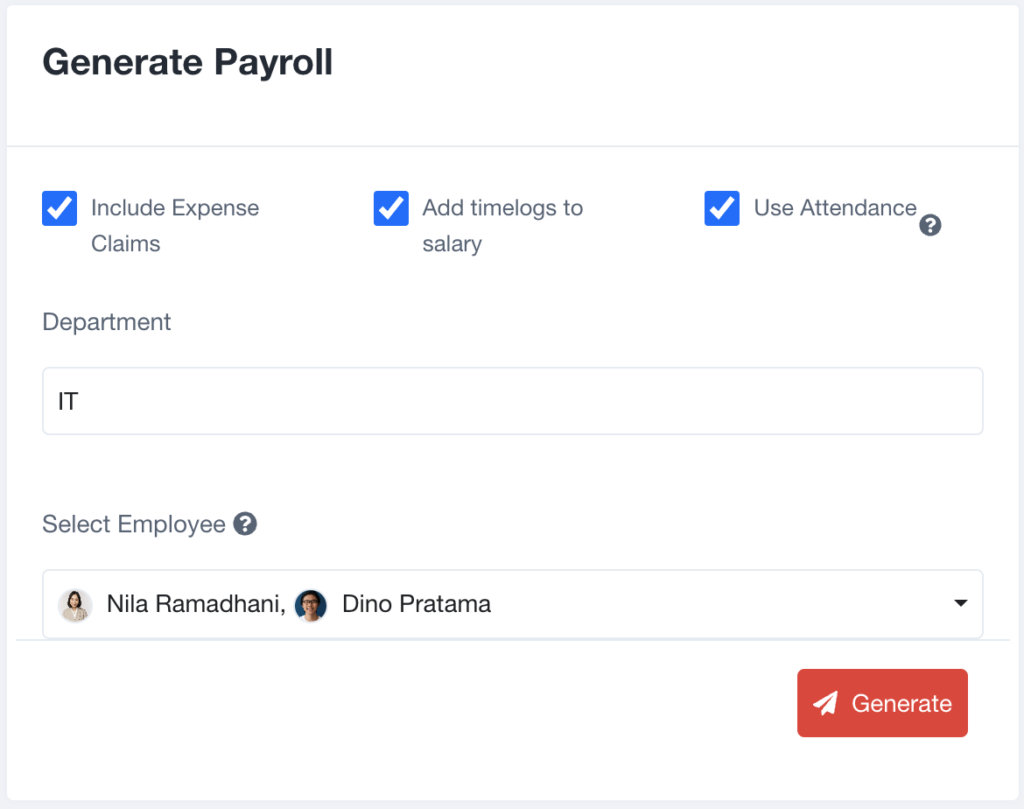Click the Select Employee label text

(134, 524)
